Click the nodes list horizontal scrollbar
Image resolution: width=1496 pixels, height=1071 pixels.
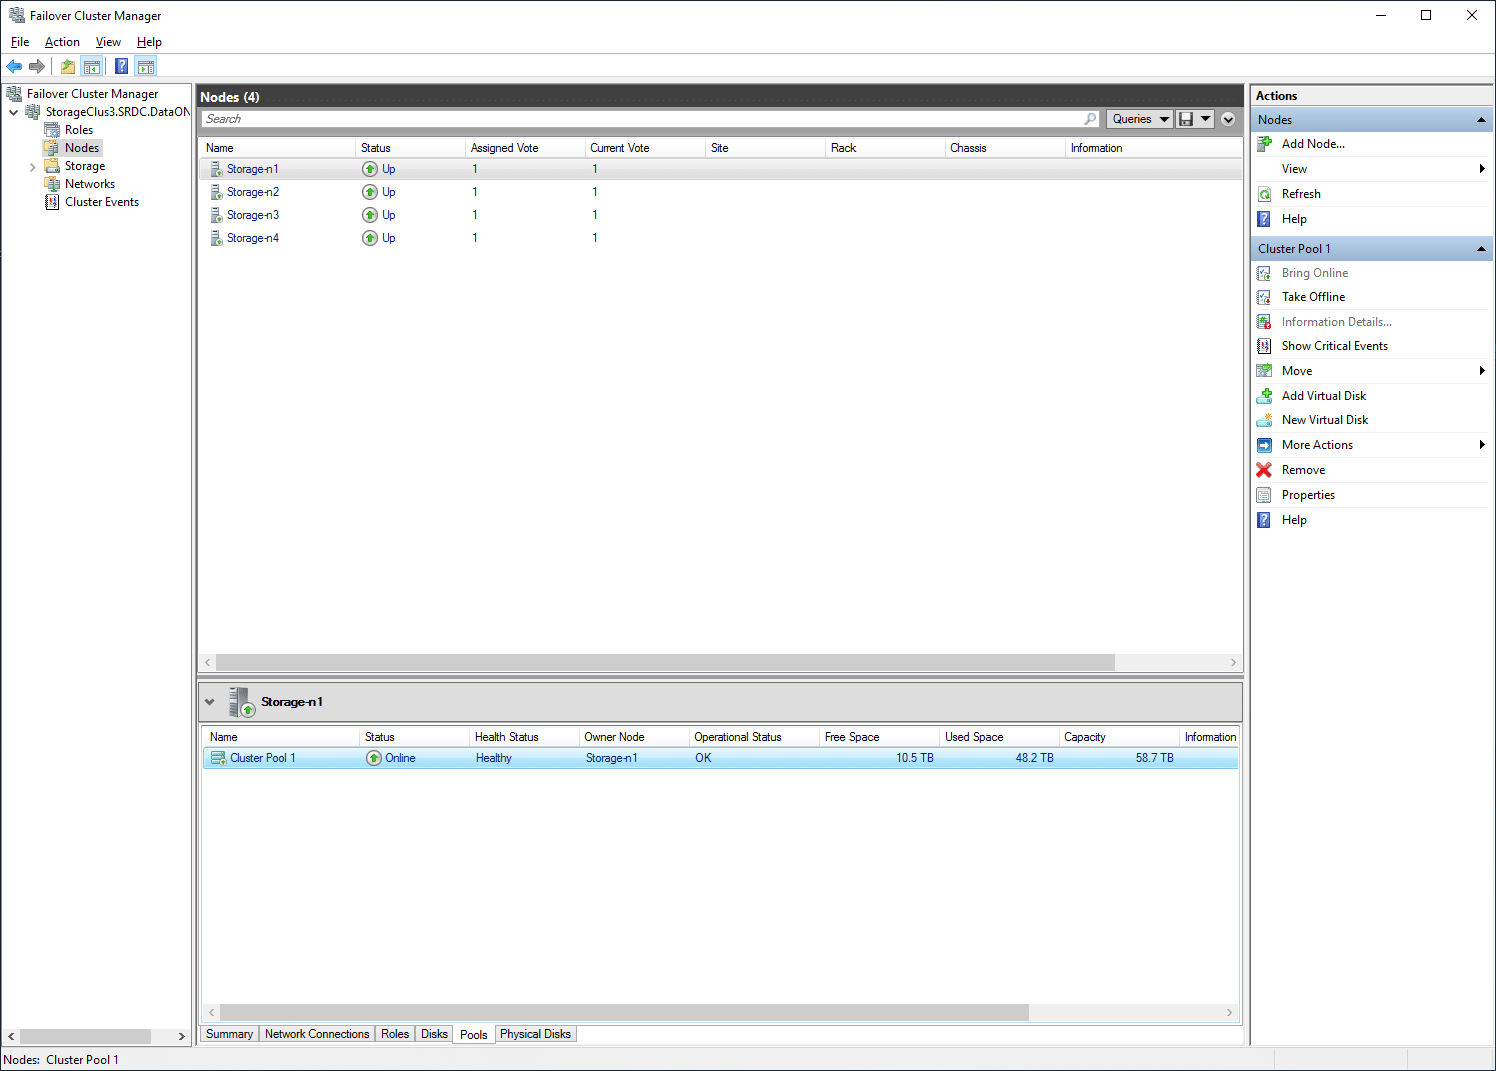coord(665,662)
